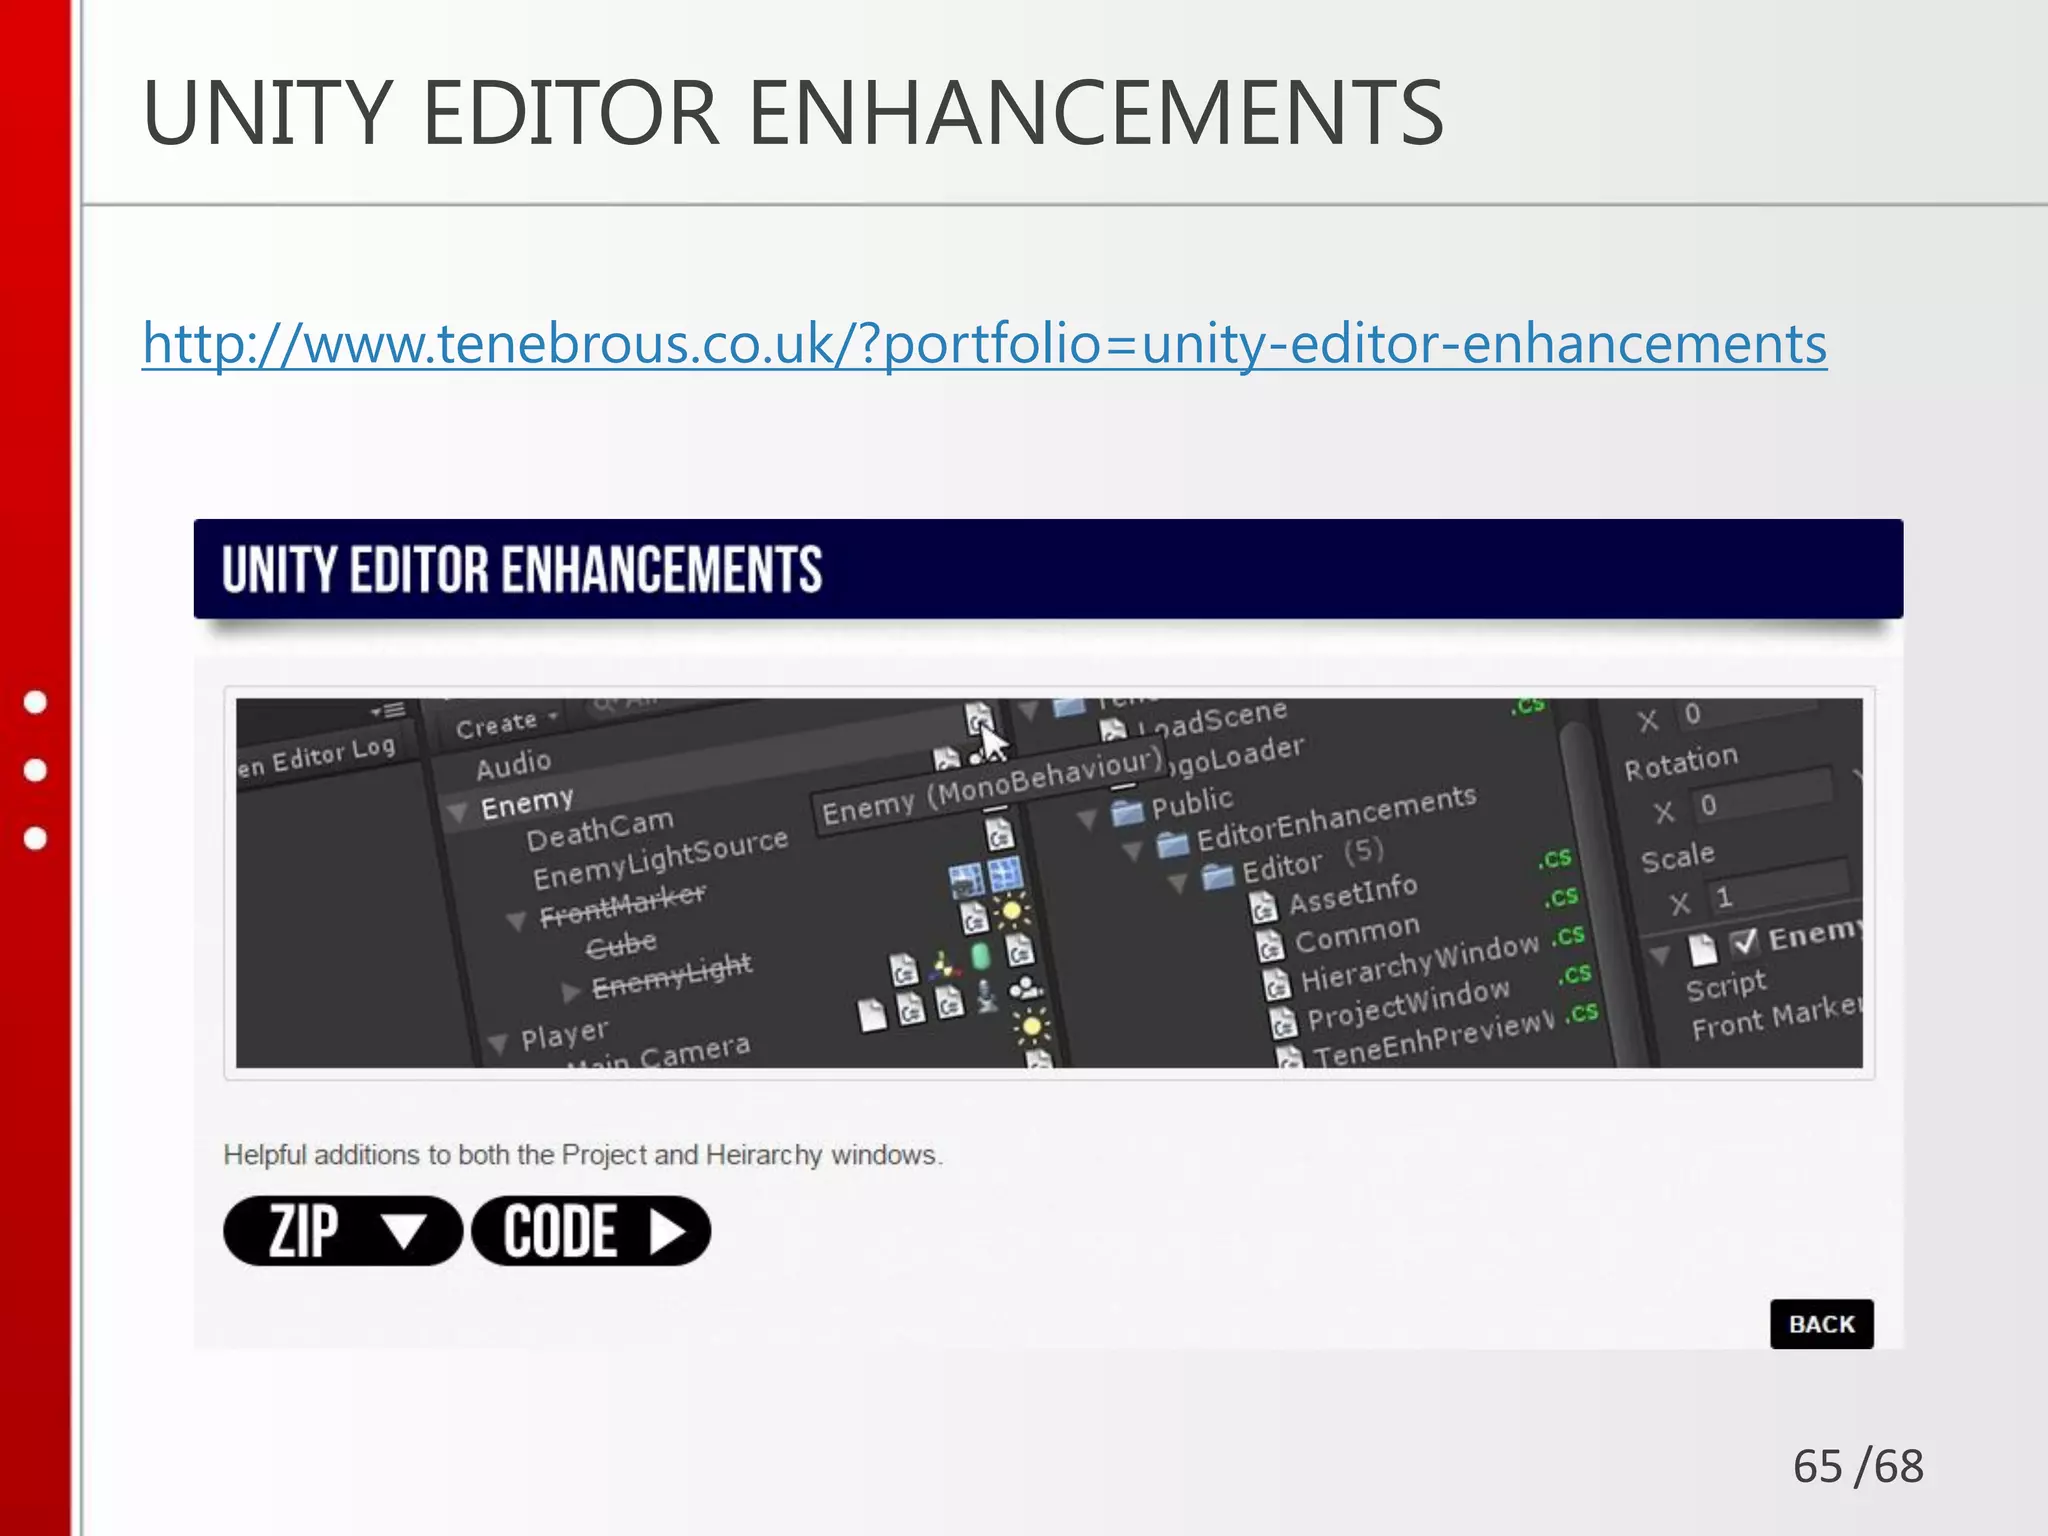The height and width of the screenshot is (1536, 2048).
Task: Click the ProjectWindow script file icon
Action: (x=1283, y=1023)
